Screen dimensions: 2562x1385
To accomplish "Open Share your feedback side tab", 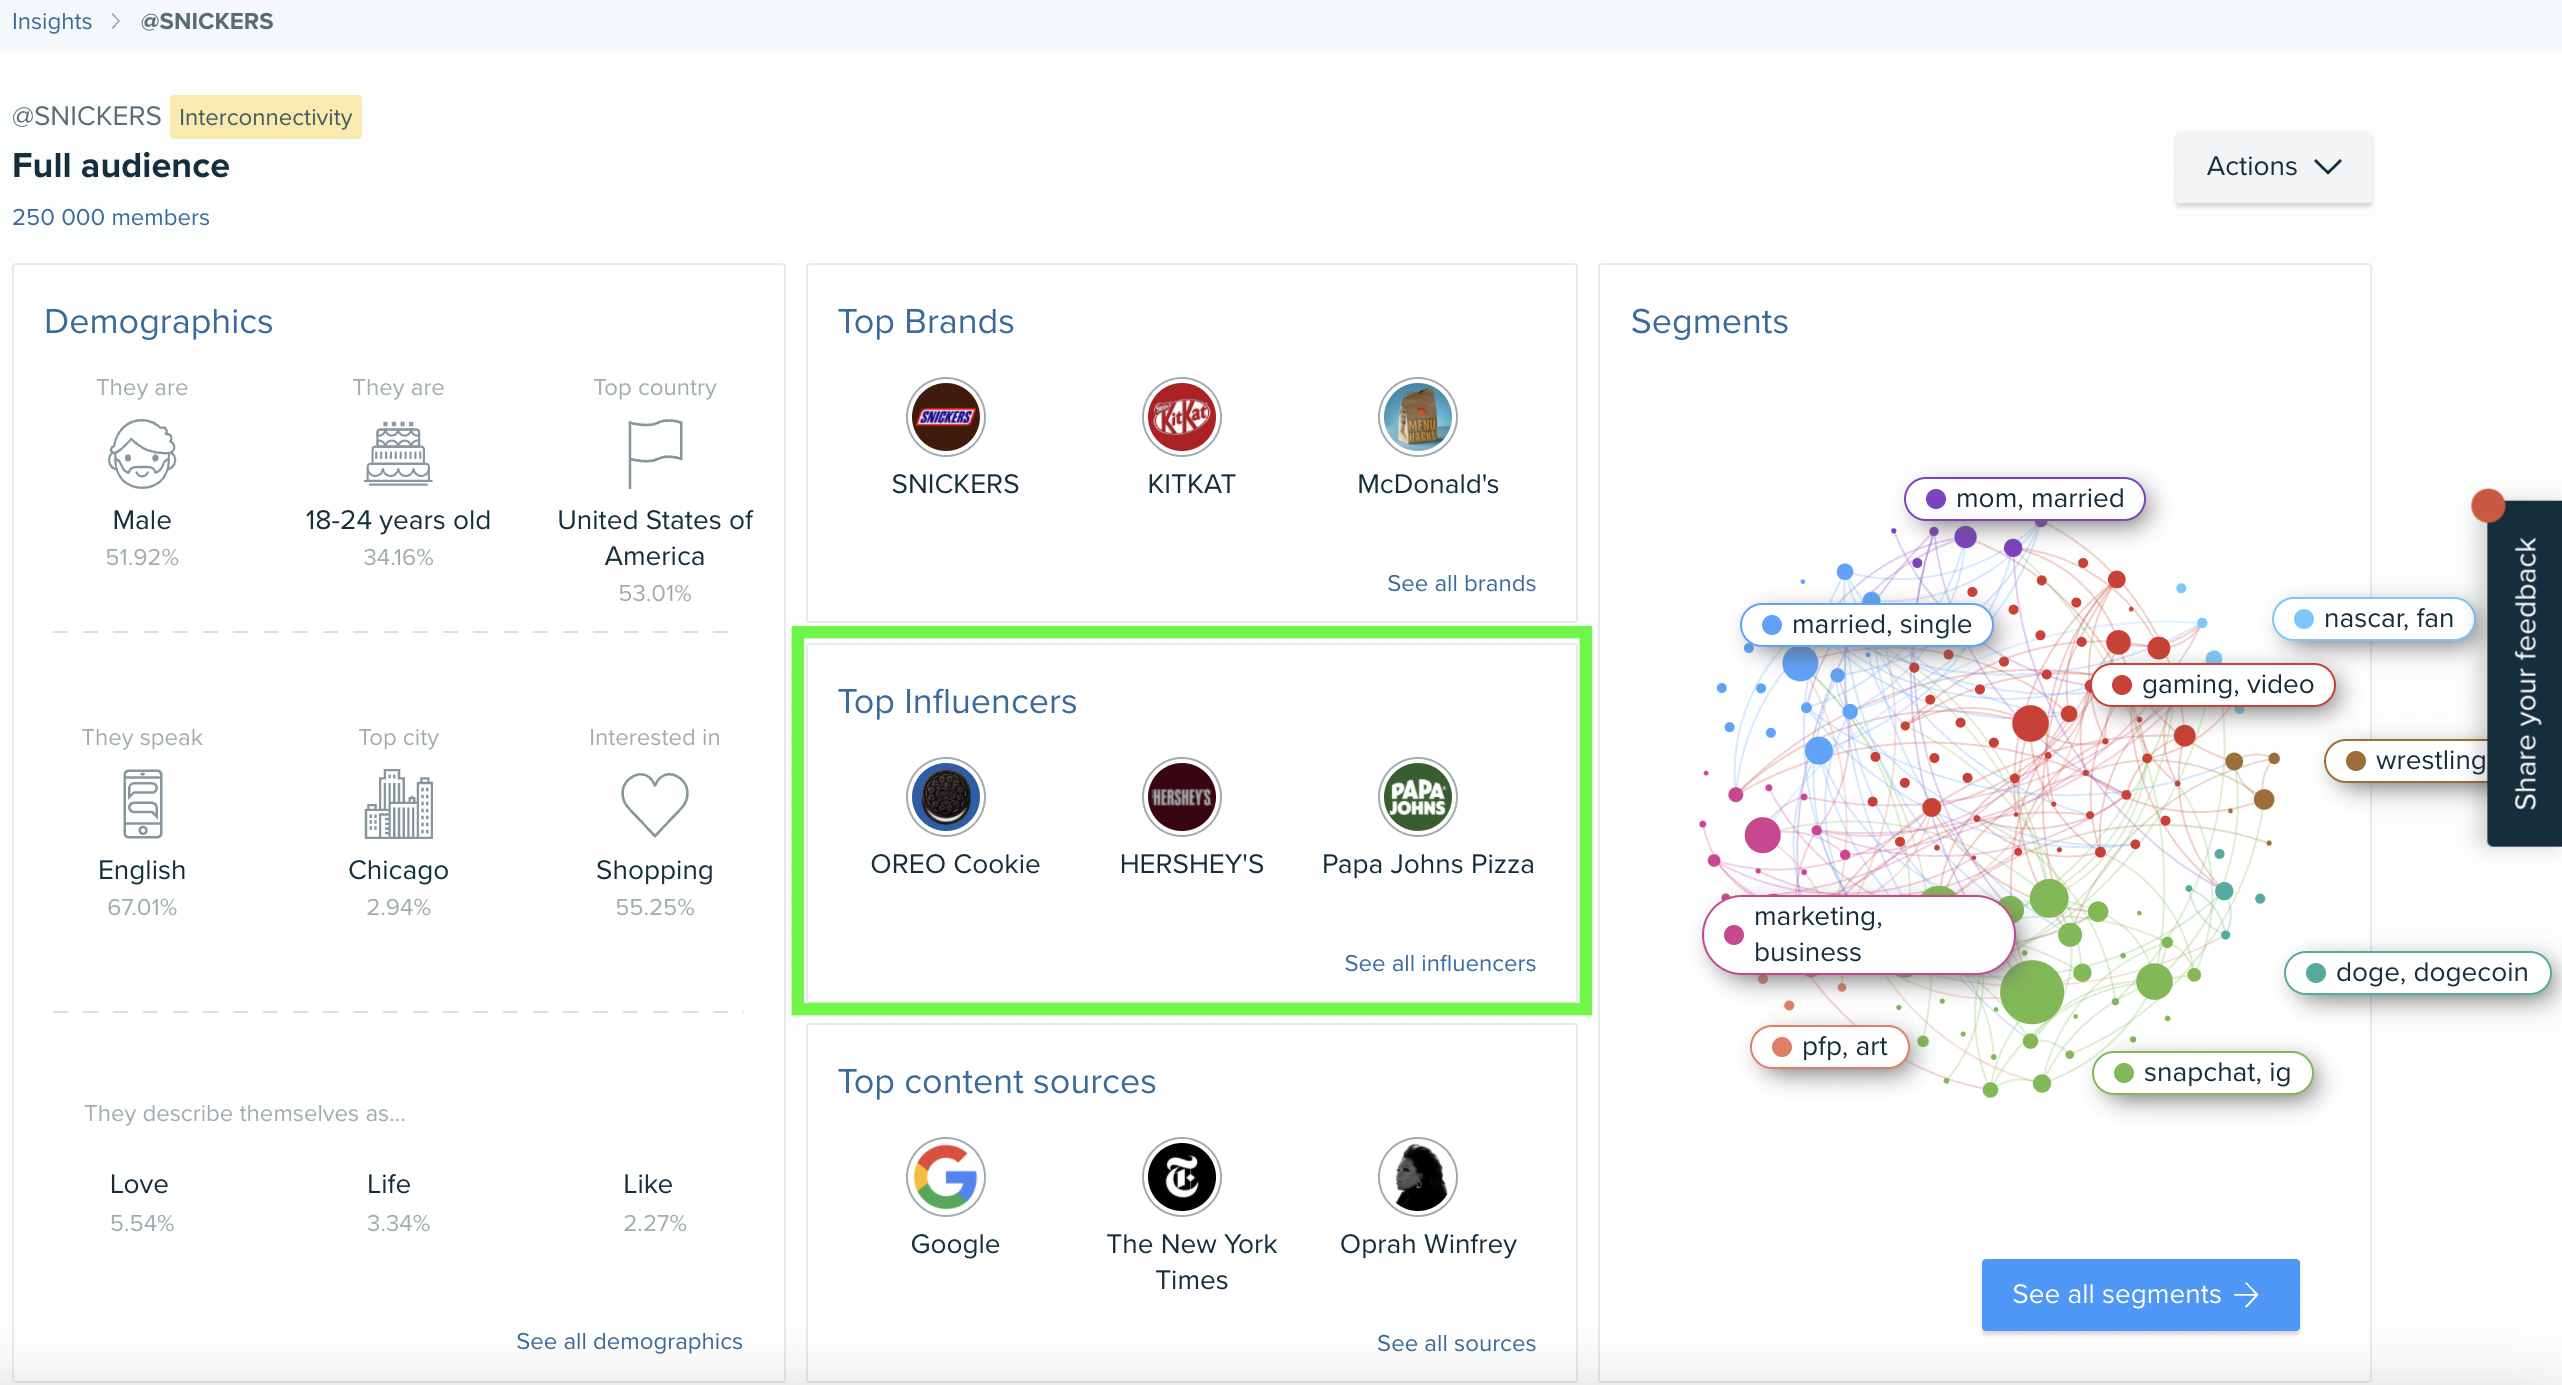I will 2525,674.
